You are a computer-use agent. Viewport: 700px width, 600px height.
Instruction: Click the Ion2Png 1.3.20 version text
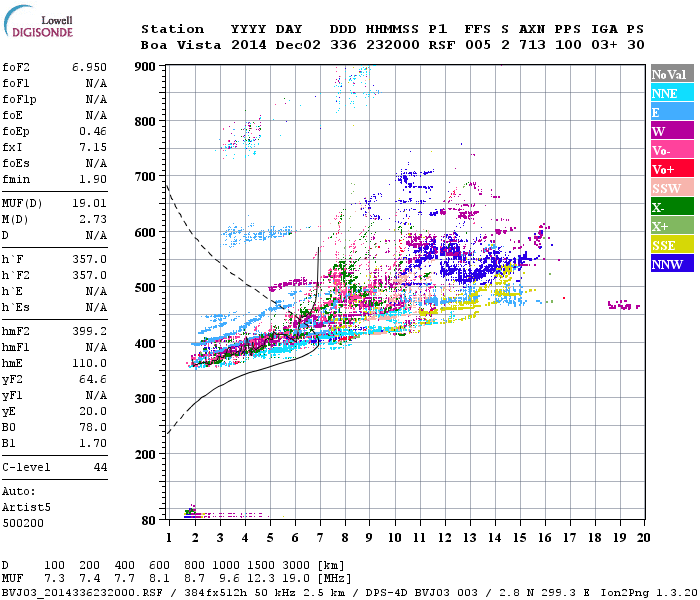(x=649, y=593)
